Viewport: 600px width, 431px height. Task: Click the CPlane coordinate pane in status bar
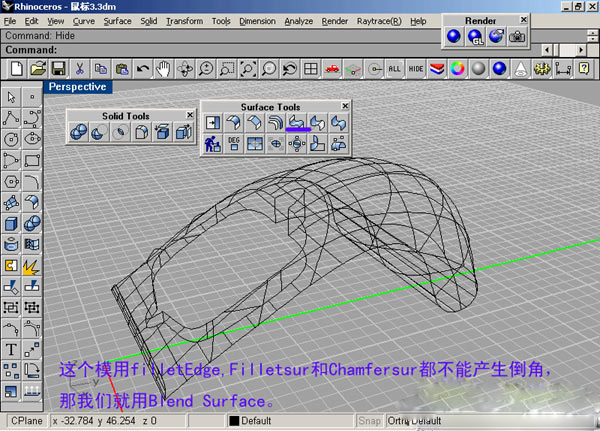click(25, 421)
